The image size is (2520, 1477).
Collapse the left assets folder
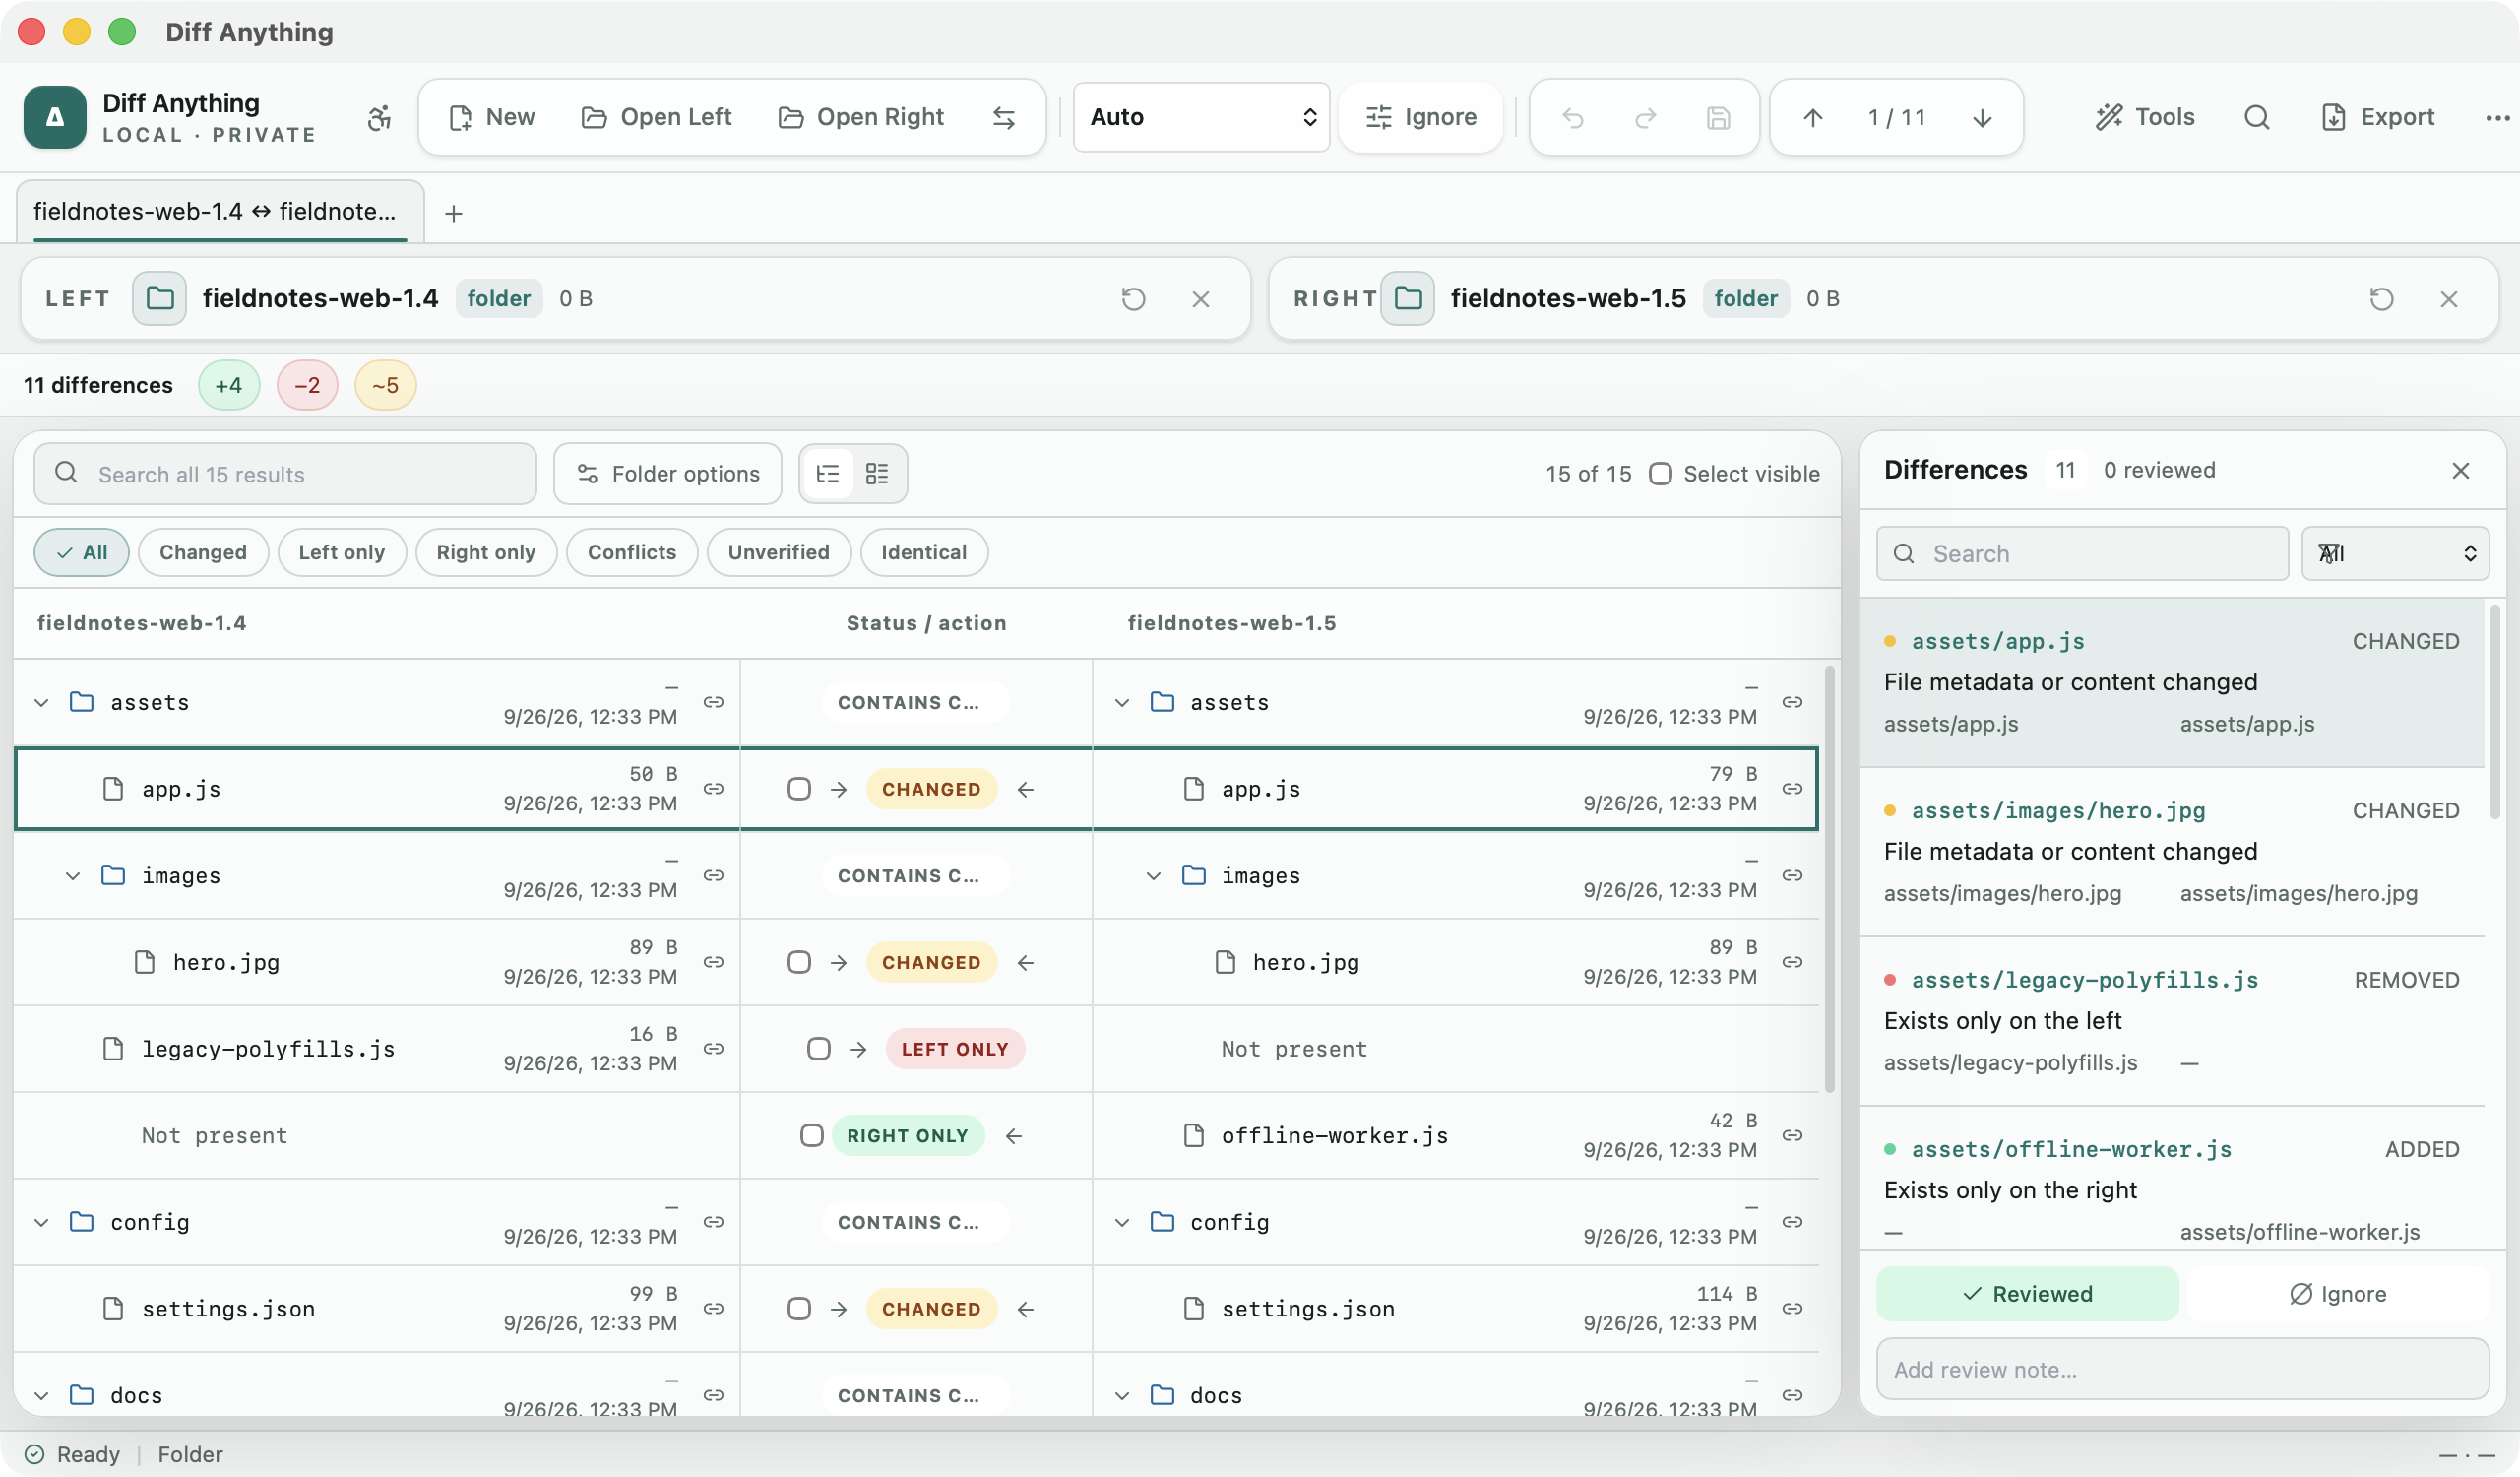41,703
